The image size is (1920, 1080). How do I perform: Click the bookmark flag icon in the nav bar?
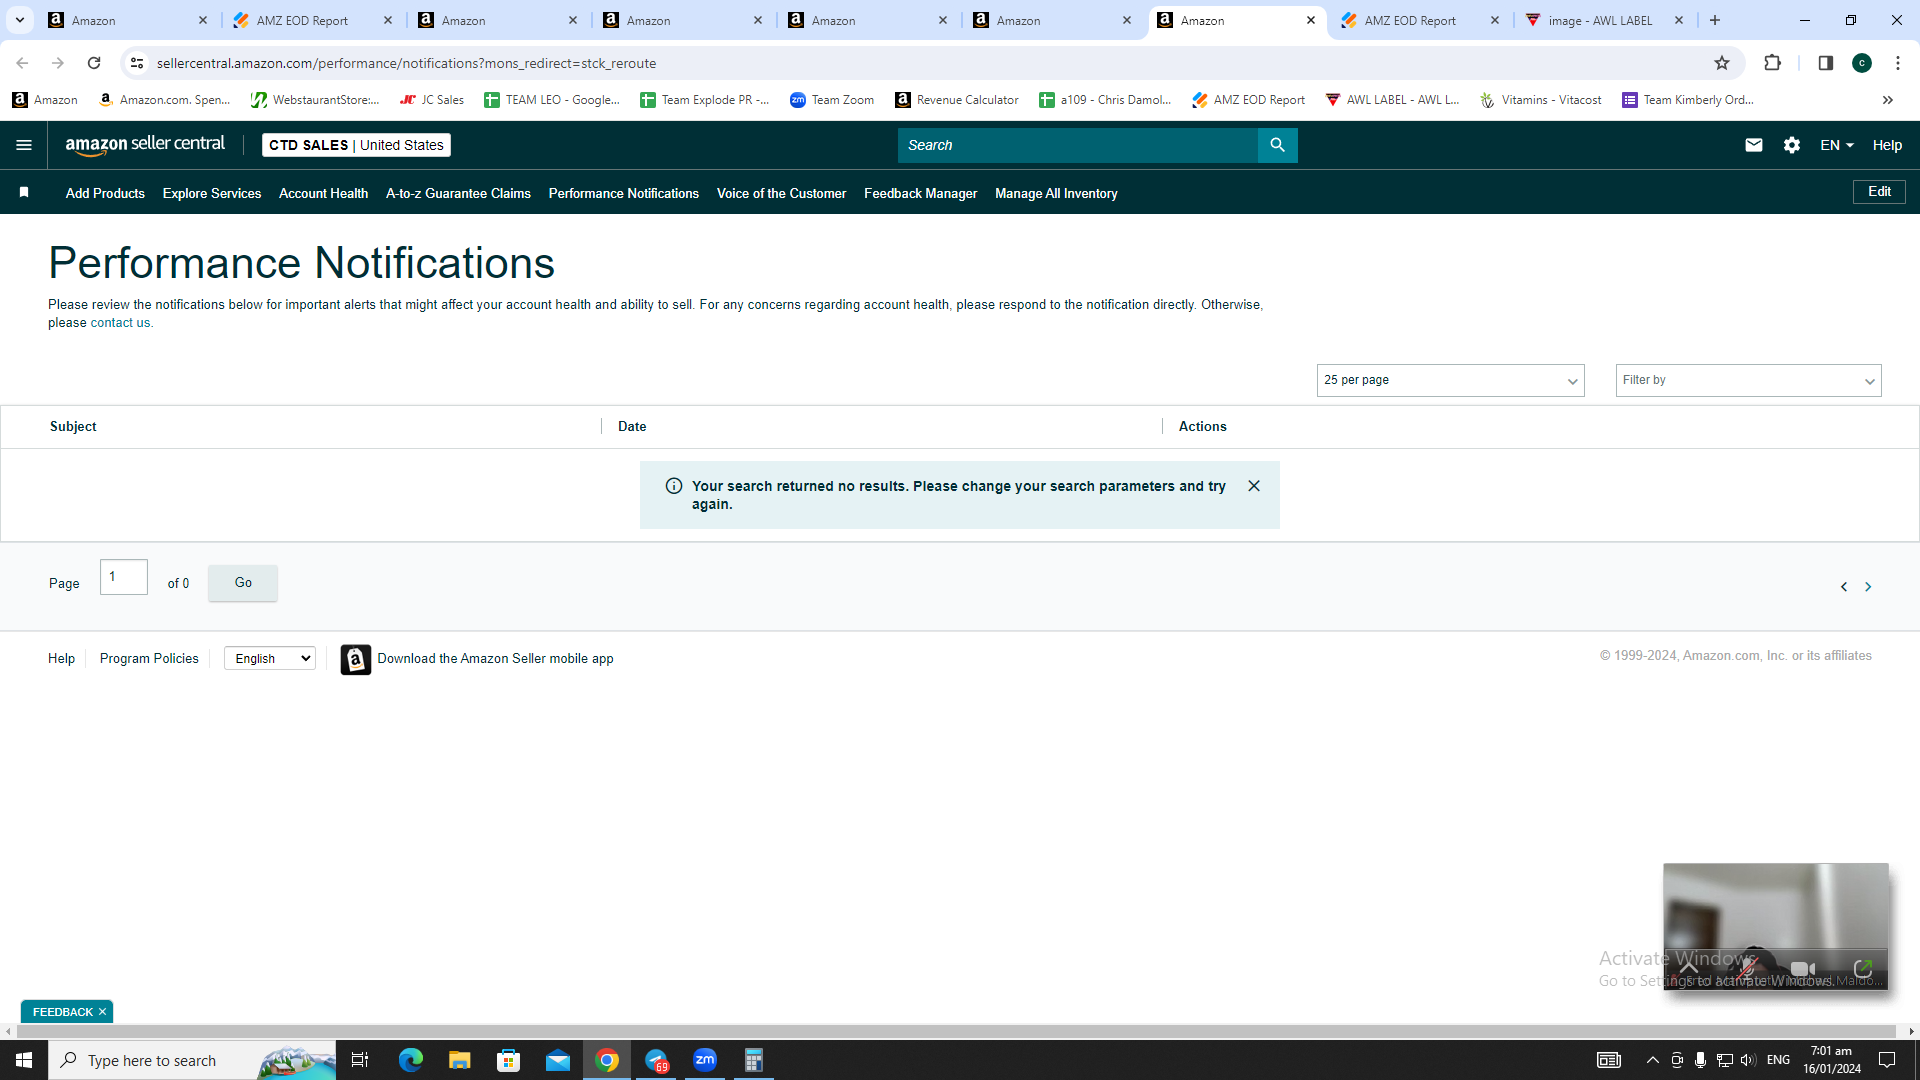click(24, 192)
